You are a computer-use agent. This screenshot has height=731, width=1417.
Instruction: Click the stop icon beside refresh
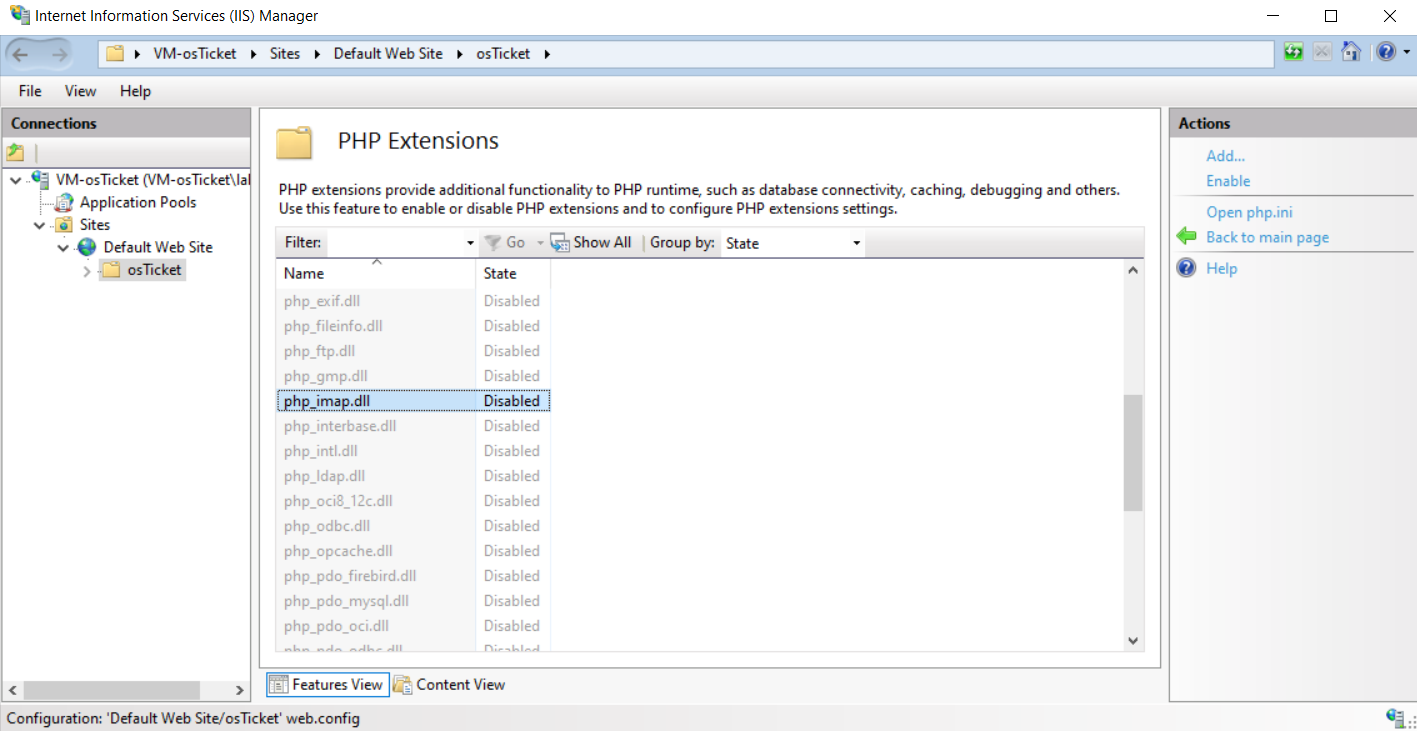tap(1322, 52)
